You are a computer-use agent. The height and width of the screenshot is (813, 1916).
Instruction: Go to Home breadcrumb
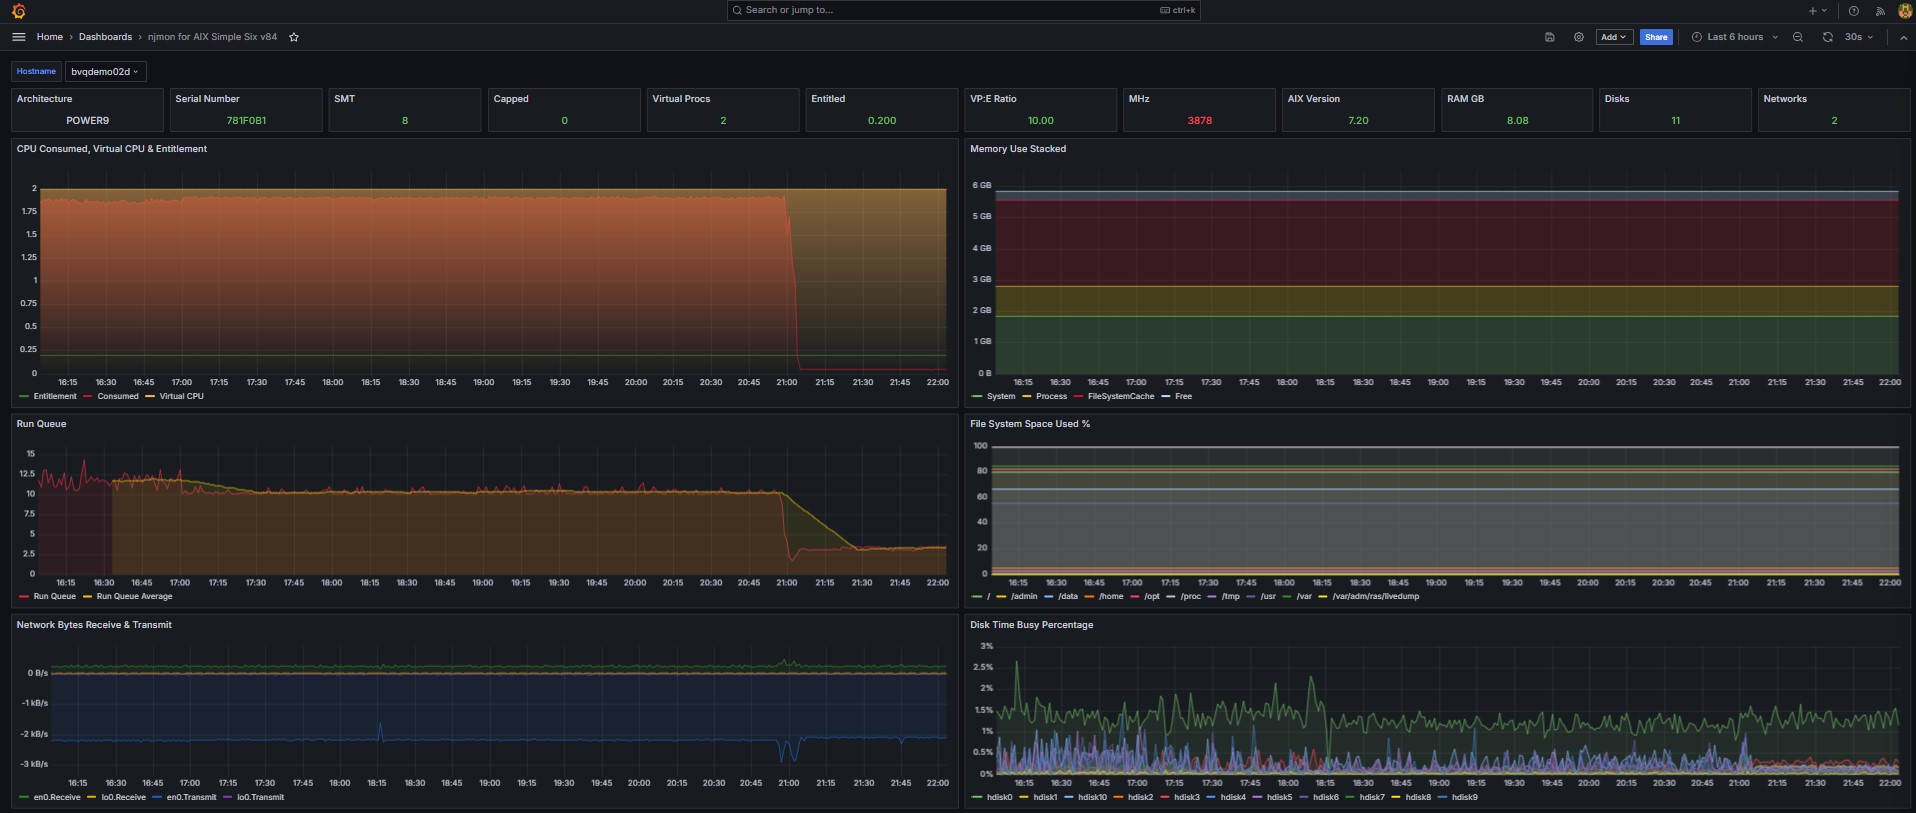(x=50, y=37)
